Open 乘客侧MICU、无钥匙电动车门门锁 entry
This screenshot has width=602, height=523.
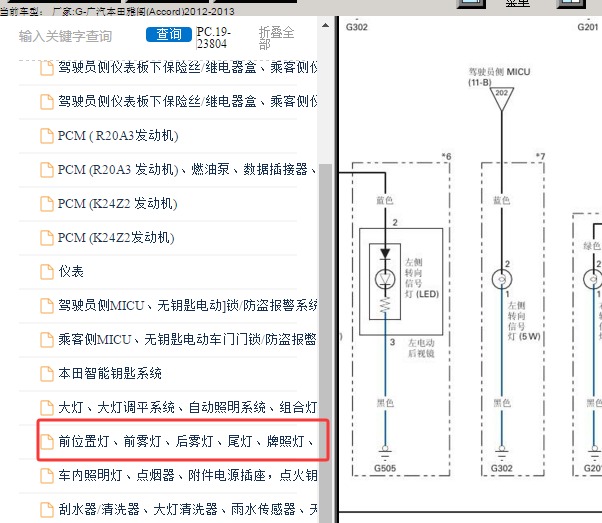187,339
